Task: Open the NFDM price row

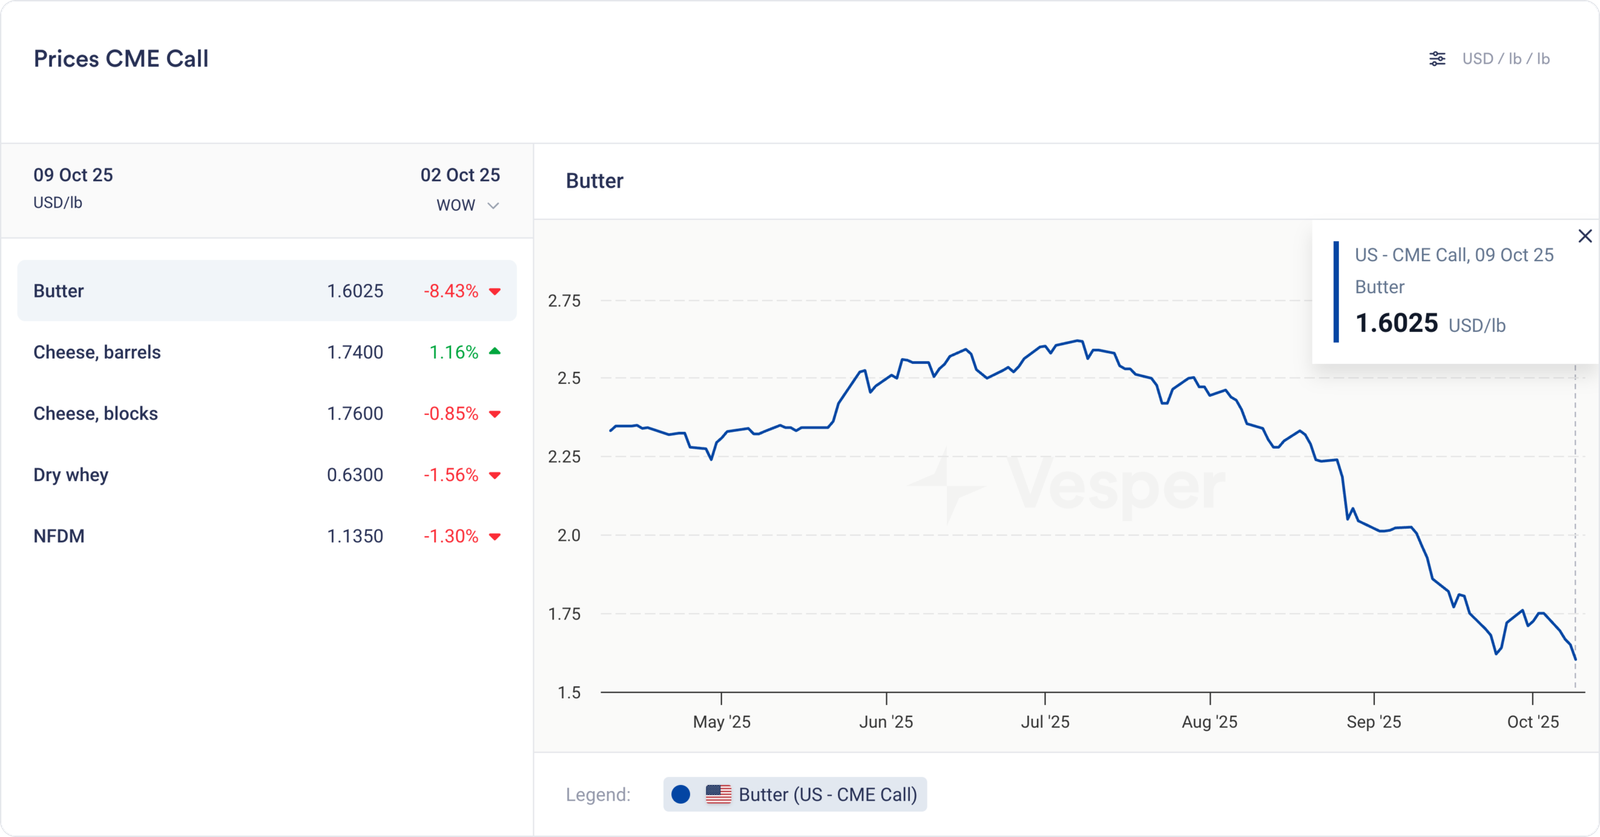Action: click(x=266, y=536)
